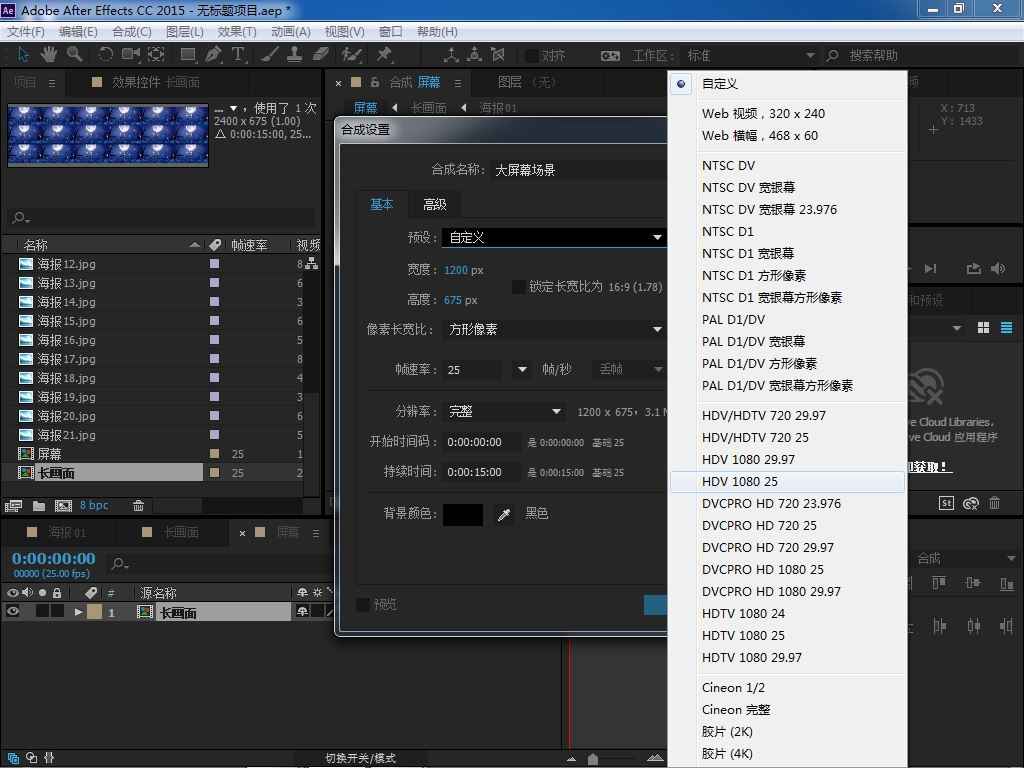Open the 工作区 标准 dropdown
Image resolution: width=1024 pixels, height=768 pixels.
point(750,56)
